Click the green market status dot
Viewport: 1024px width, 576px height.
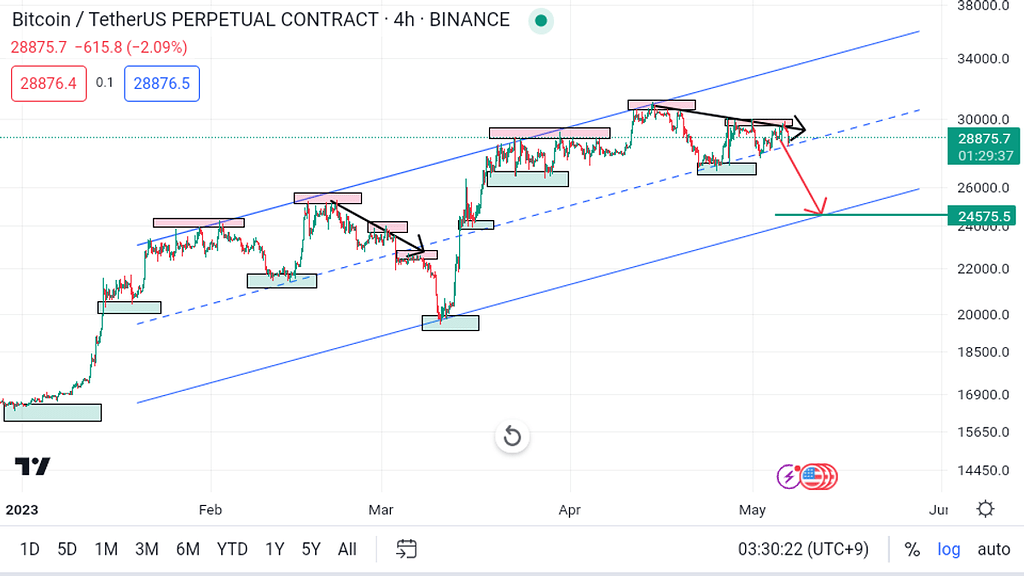coord(541,20)
